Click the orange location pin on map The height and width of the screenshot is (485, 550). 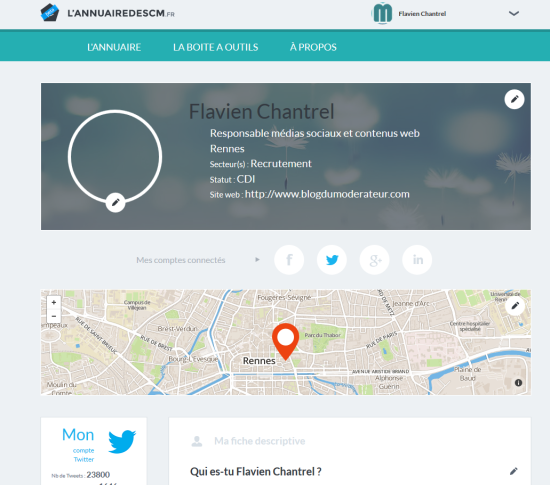point(286,342)
